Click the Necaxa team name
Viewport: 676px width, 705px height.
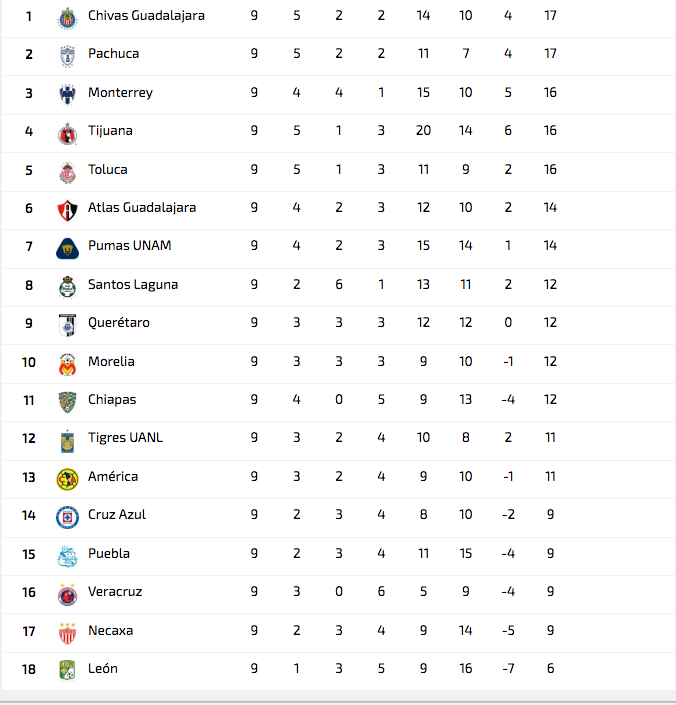tap(111, 631)
